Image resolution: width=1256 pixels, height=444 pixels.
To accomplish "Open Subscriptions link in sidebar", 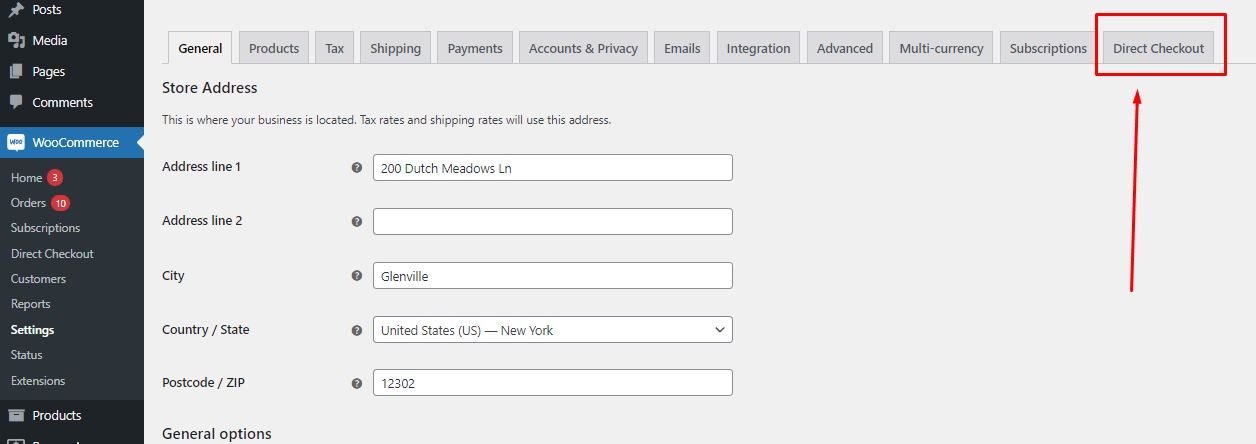I will [x=45, y=228].
